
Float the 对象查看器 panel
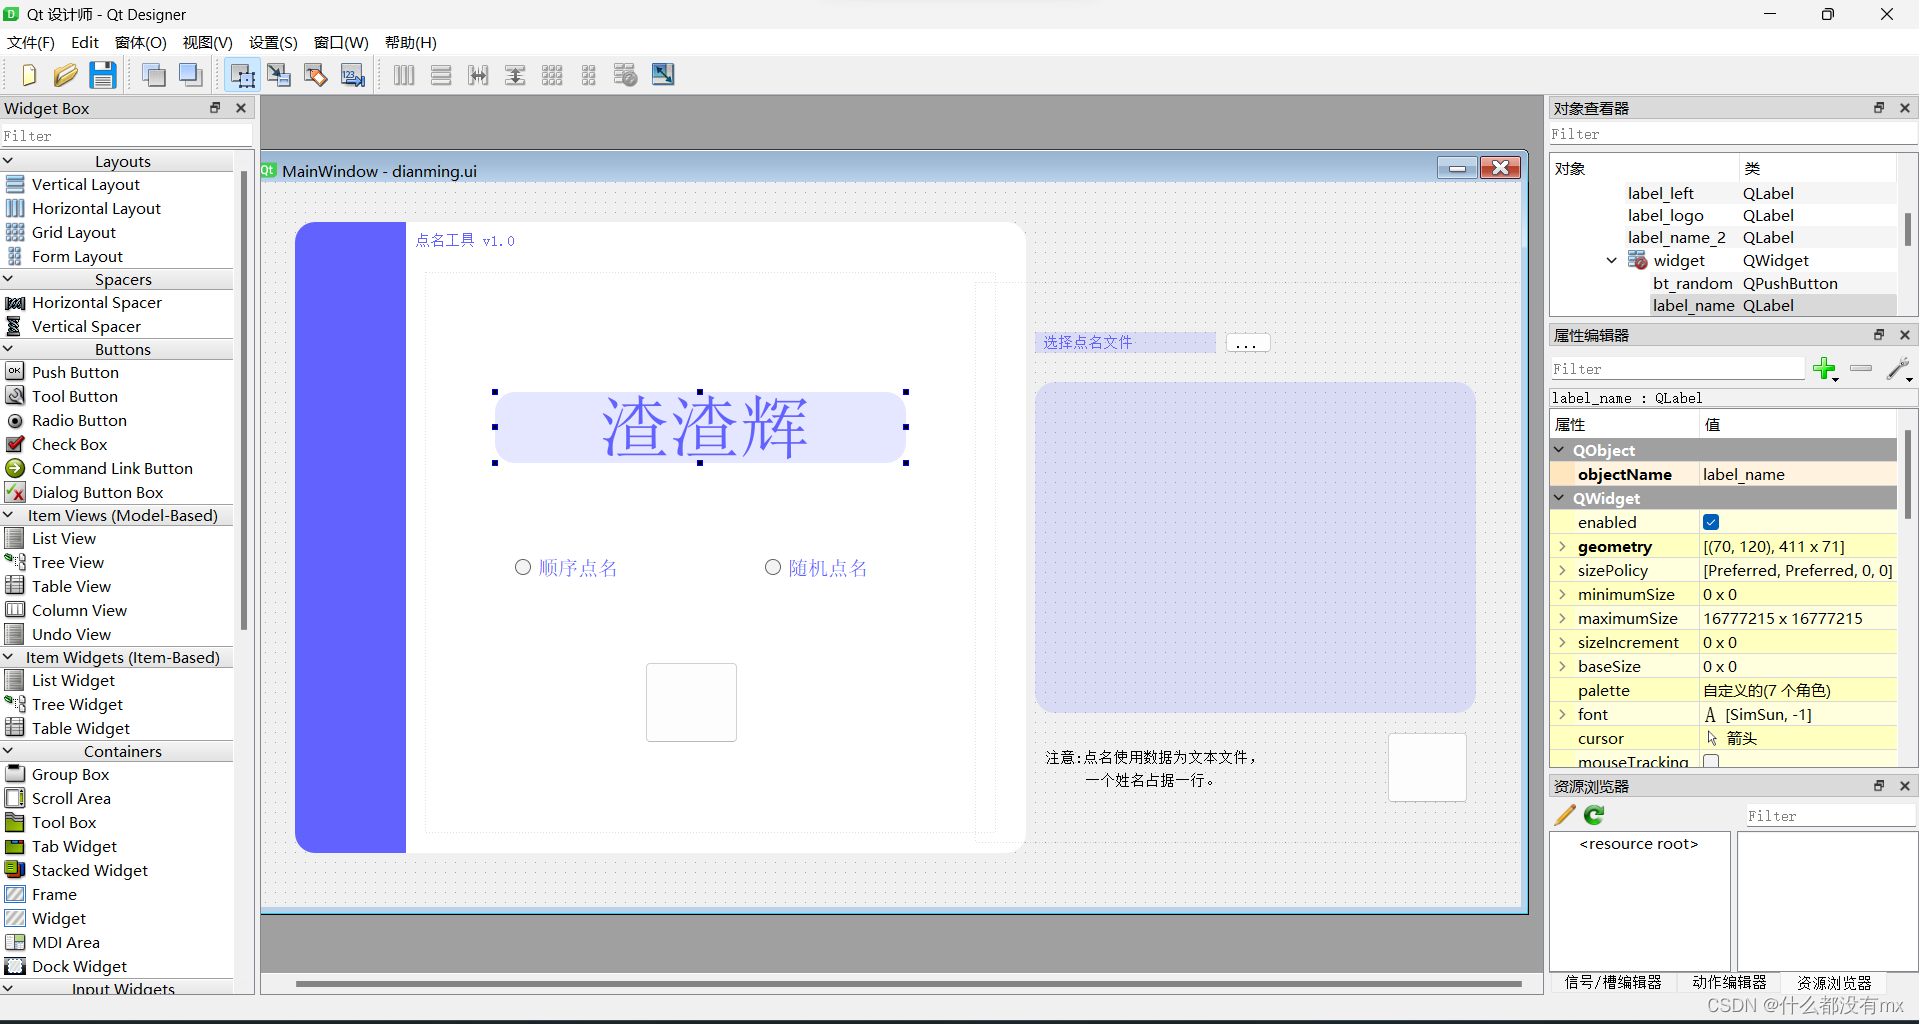click(1879, 108)
